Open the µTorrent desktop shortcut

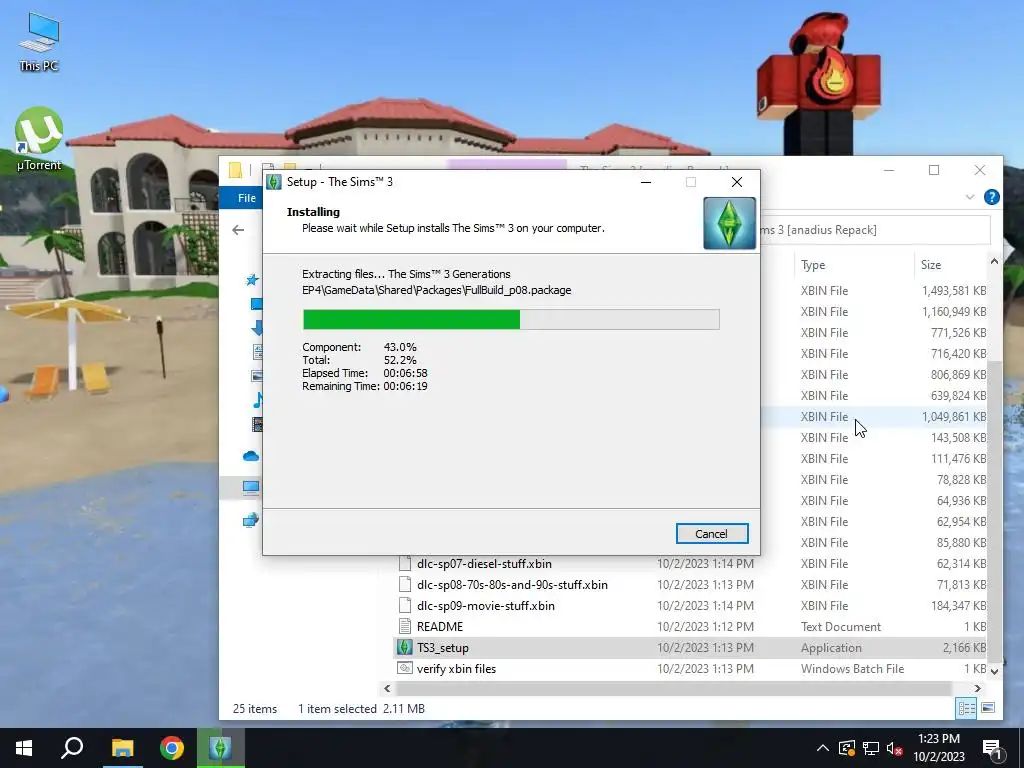click(39, 139)
